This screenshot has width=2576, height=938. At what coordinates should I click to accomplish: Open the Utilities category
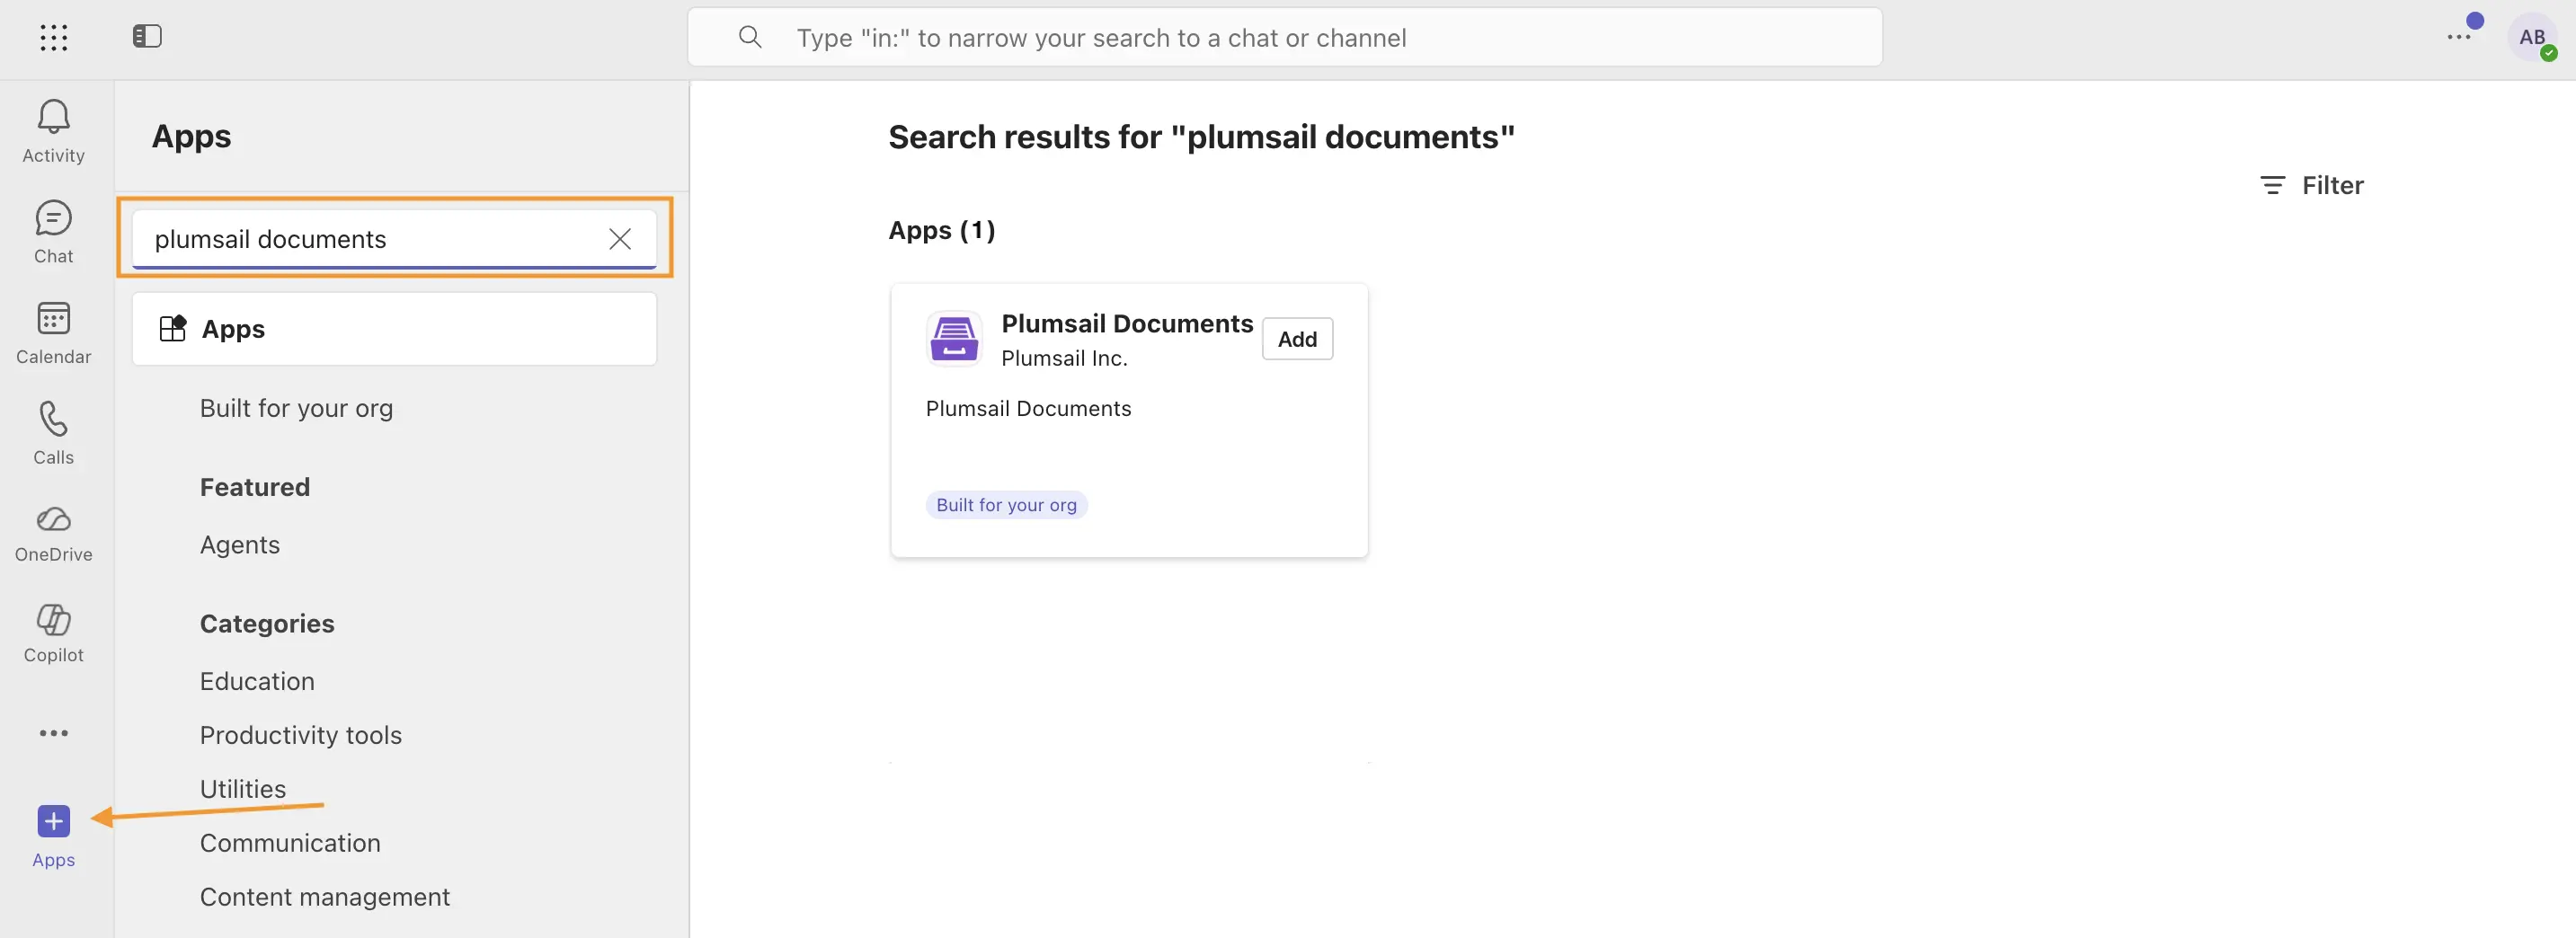click(x=243, y=789)
